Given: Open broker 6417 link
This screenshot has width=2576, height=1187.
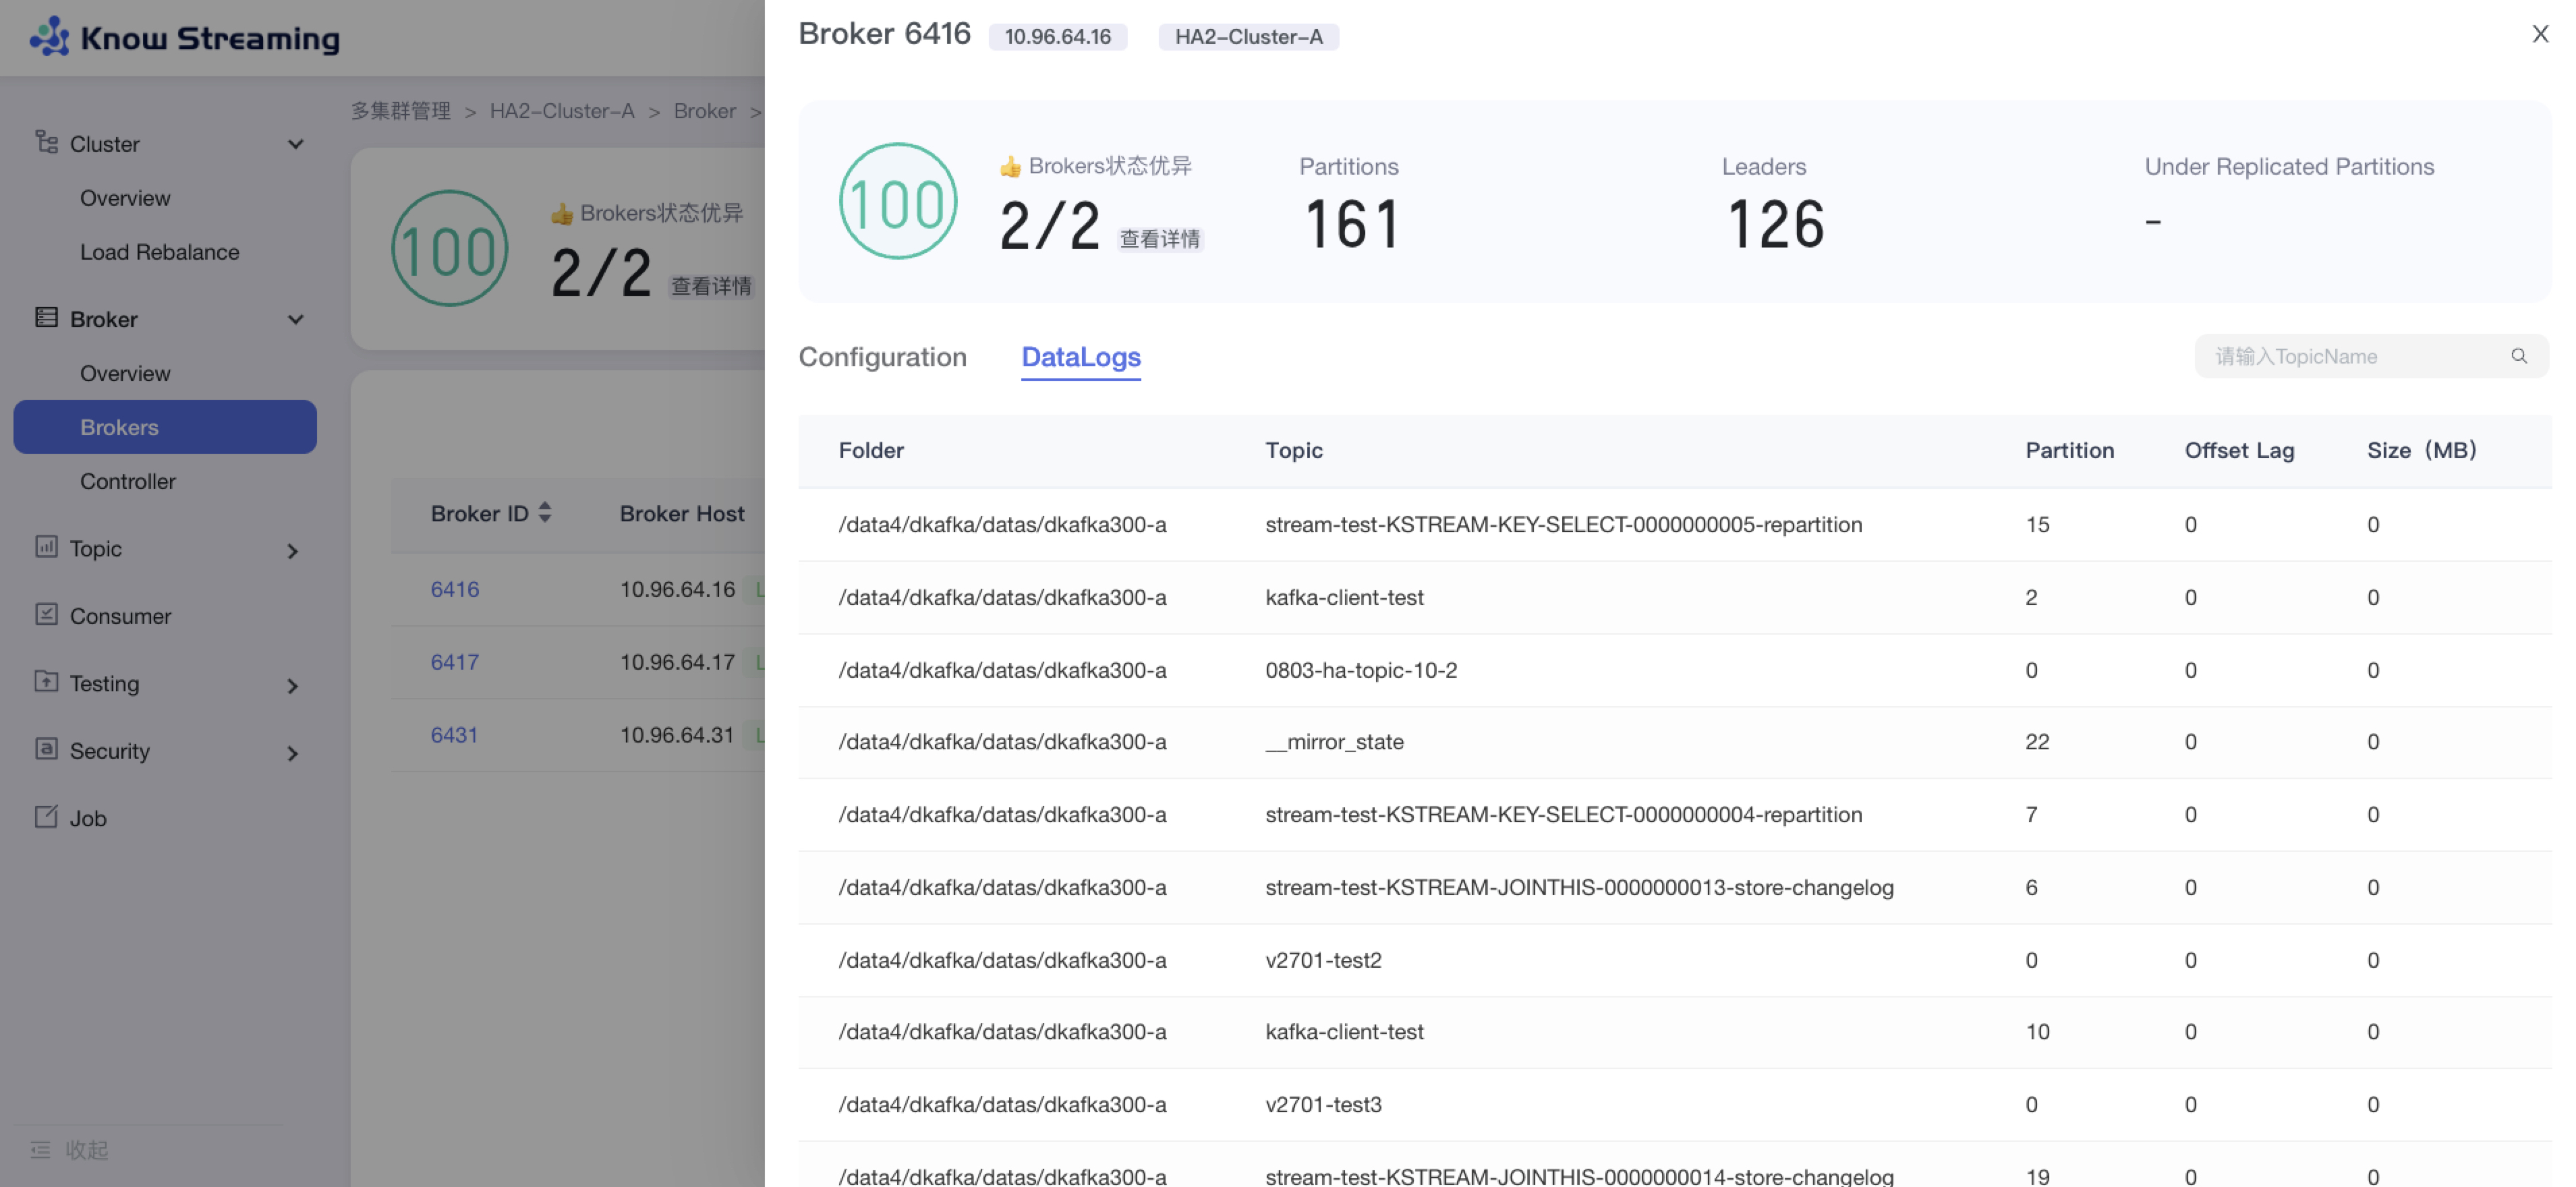Looking at the screenshot, I should (x=454, y=662).
